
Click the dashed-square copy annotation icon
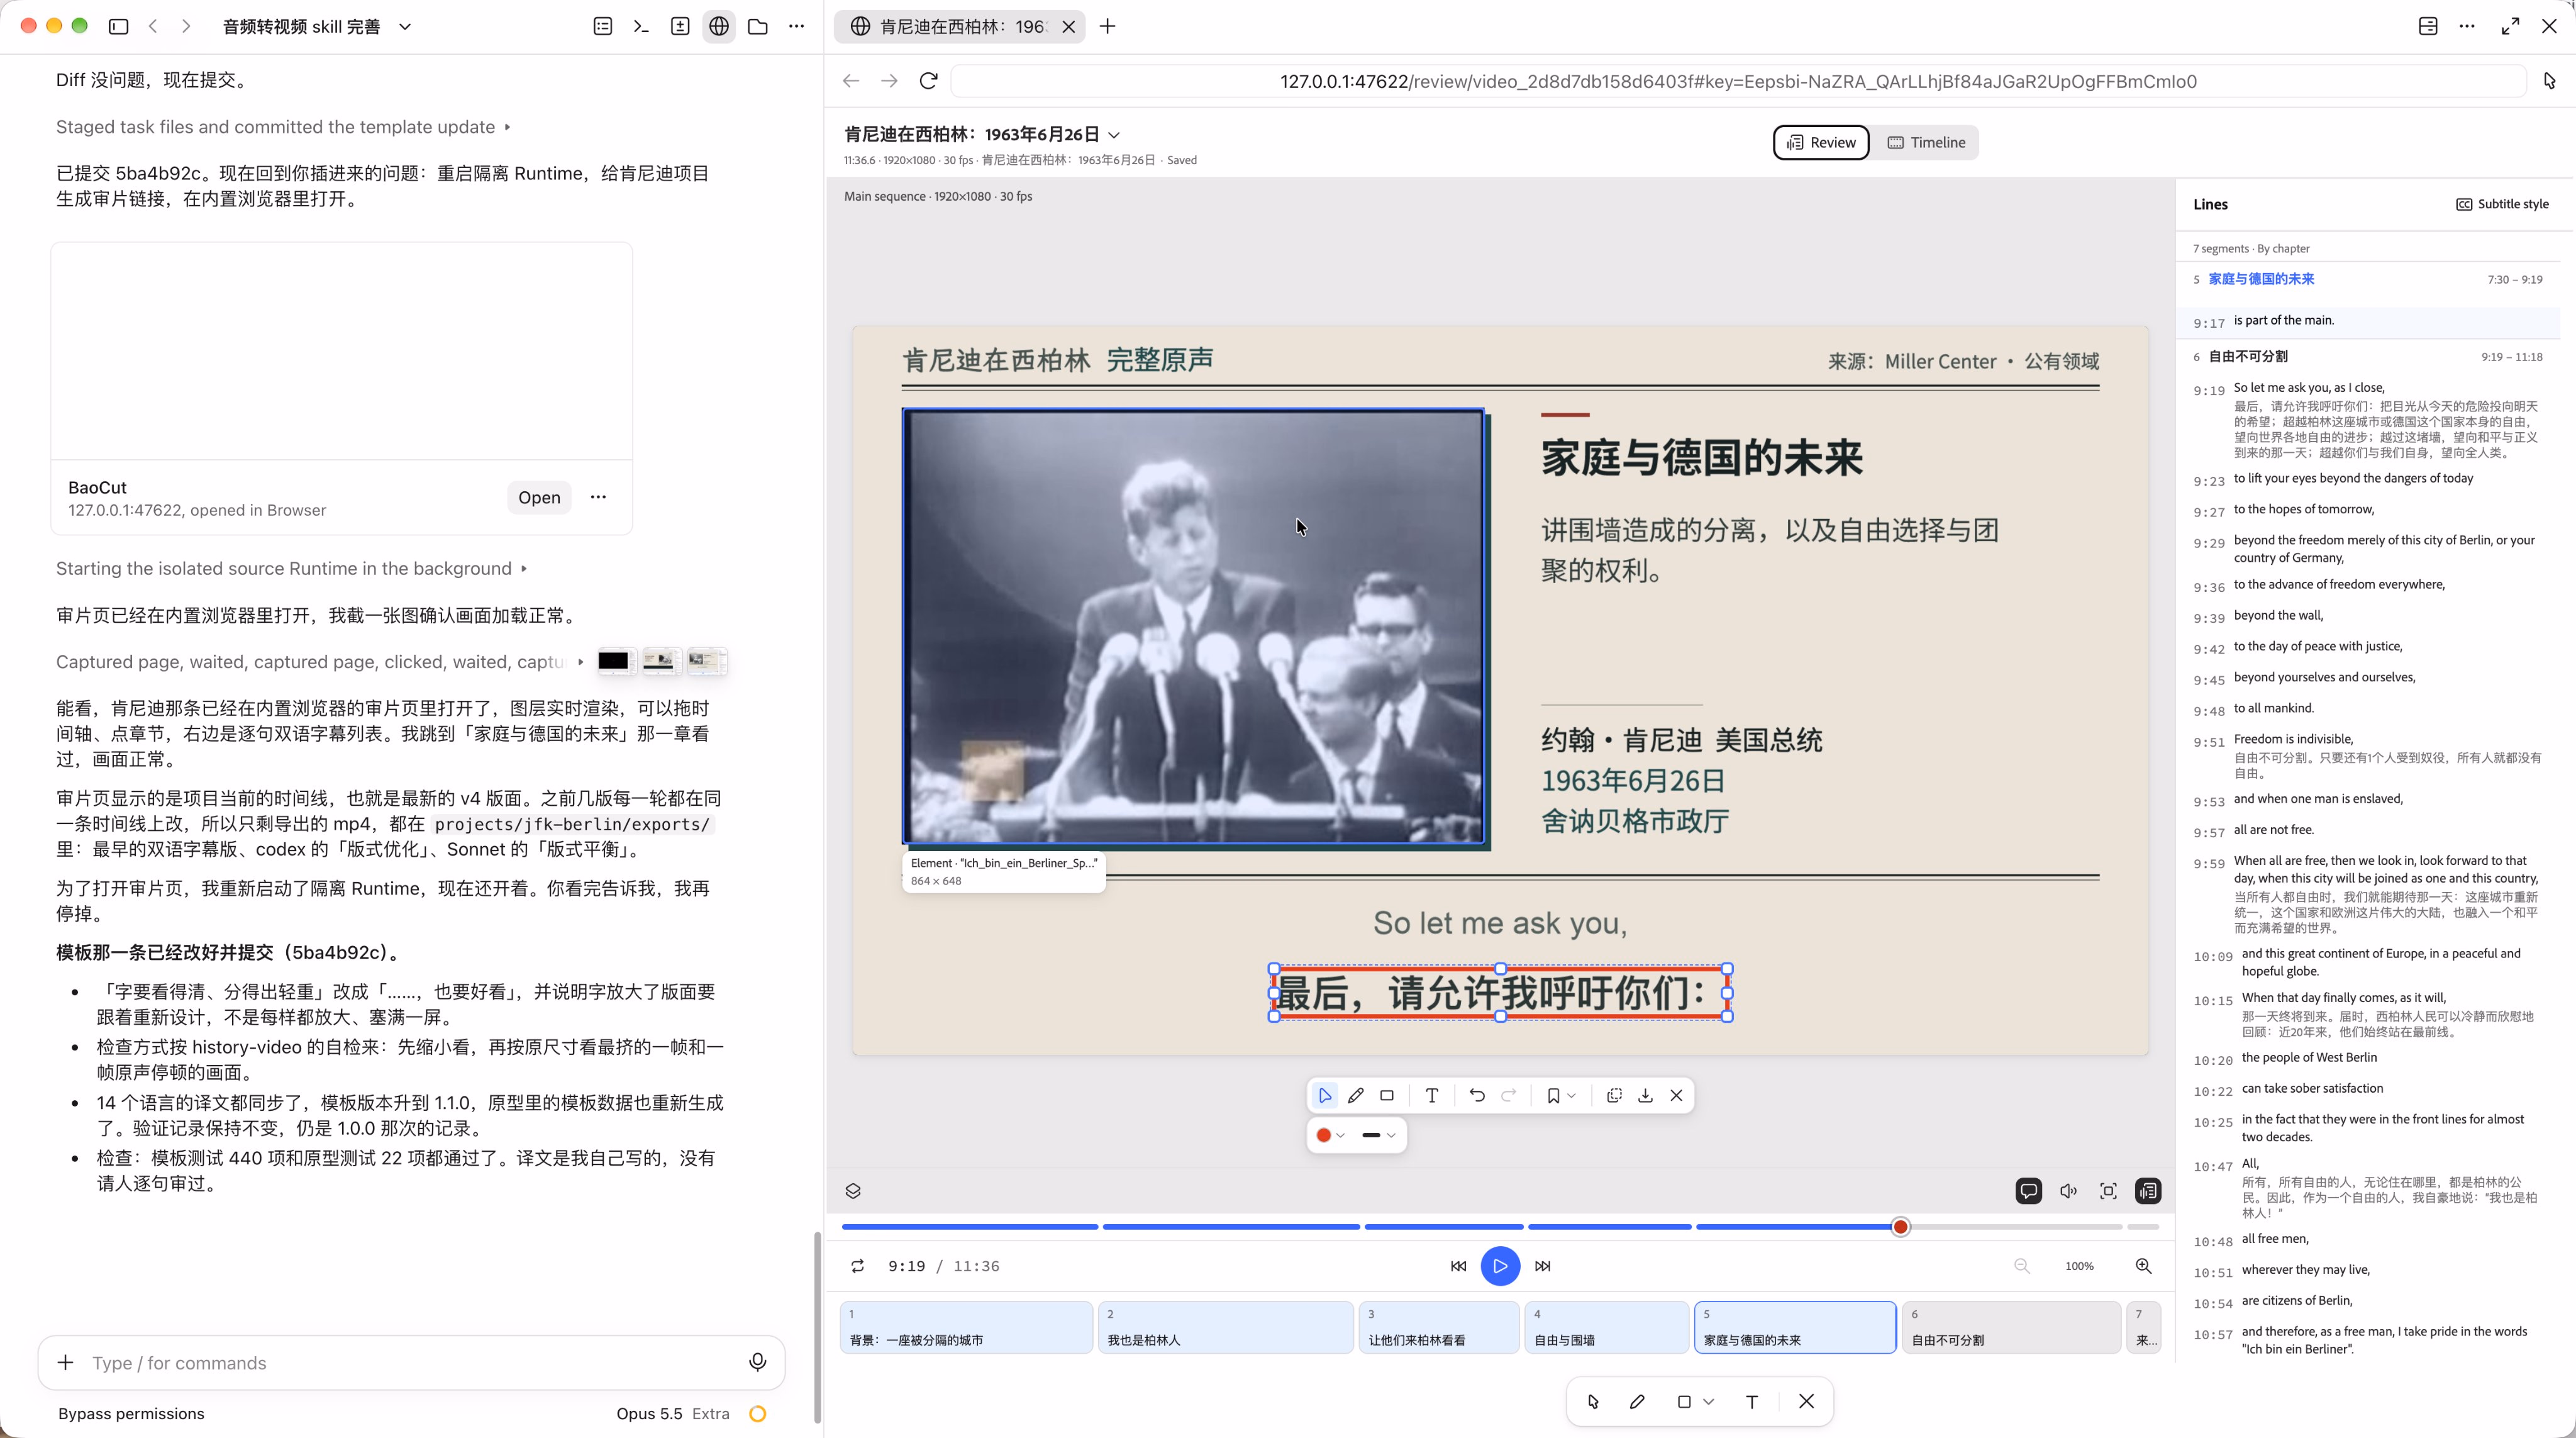click(1614, 1095)
